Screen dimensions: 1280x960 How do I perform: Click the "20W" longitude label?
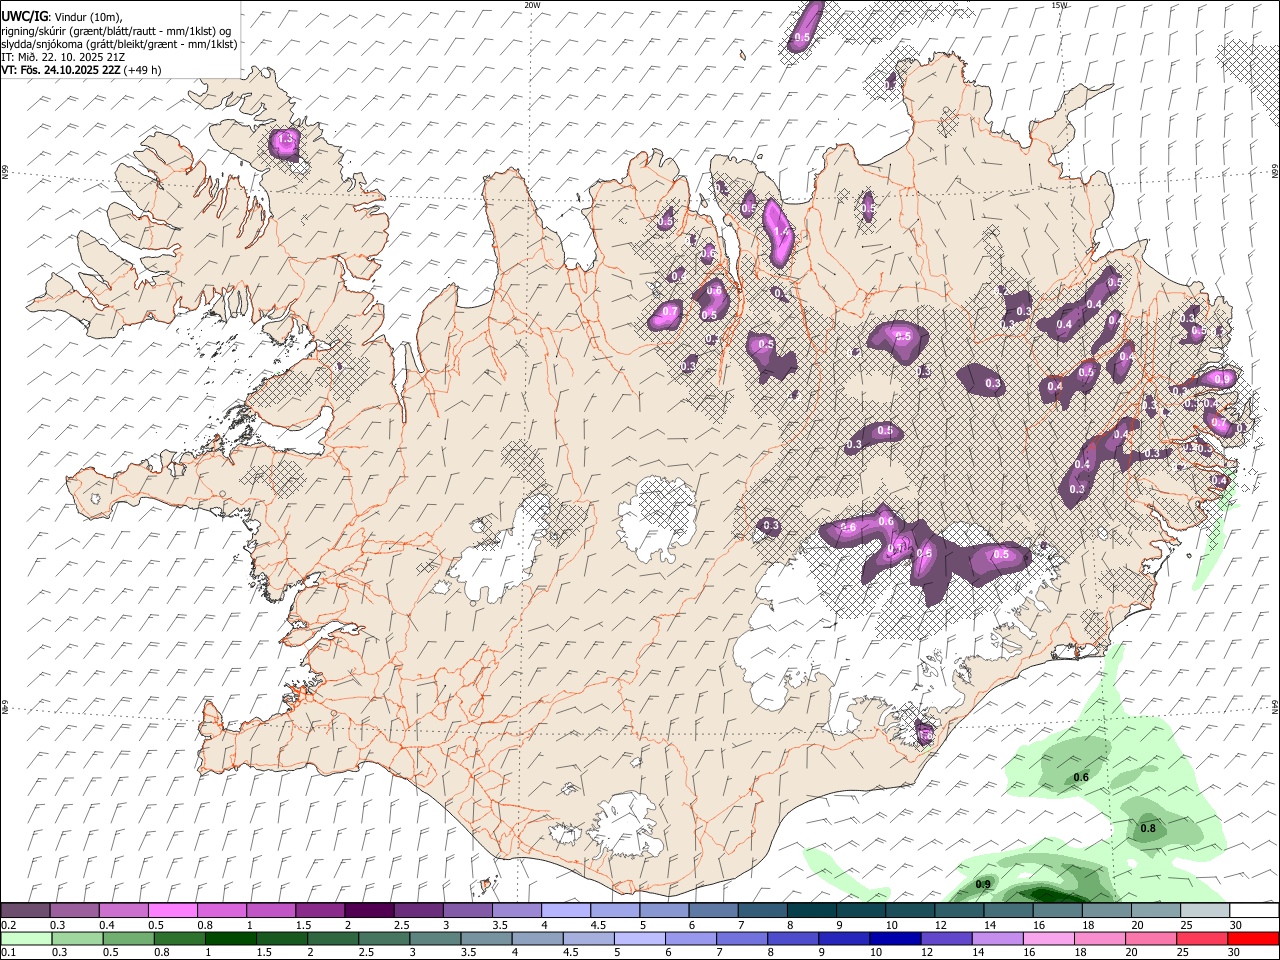pyautogui.click(x=532, y=5)
